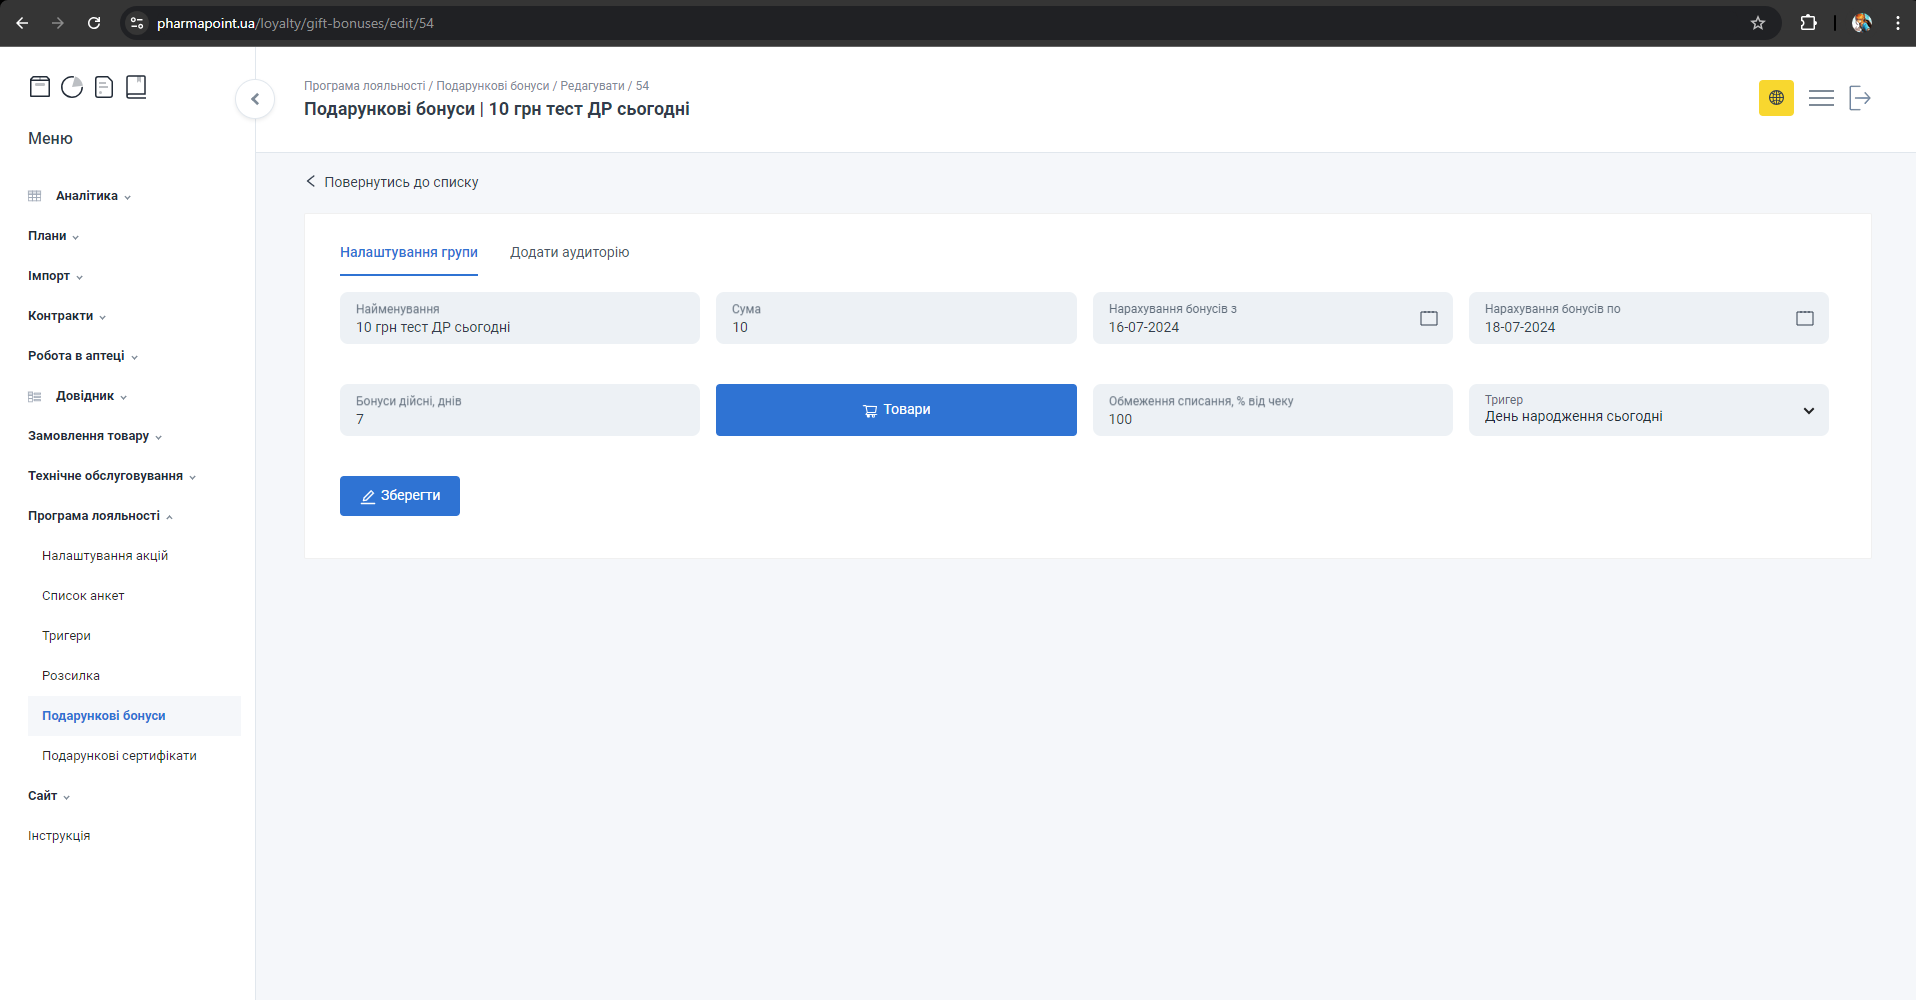Click Редагувати breadcrumb
Image resolution: width=1916 pixels, height=1000 pixels.
pos(592,86)
